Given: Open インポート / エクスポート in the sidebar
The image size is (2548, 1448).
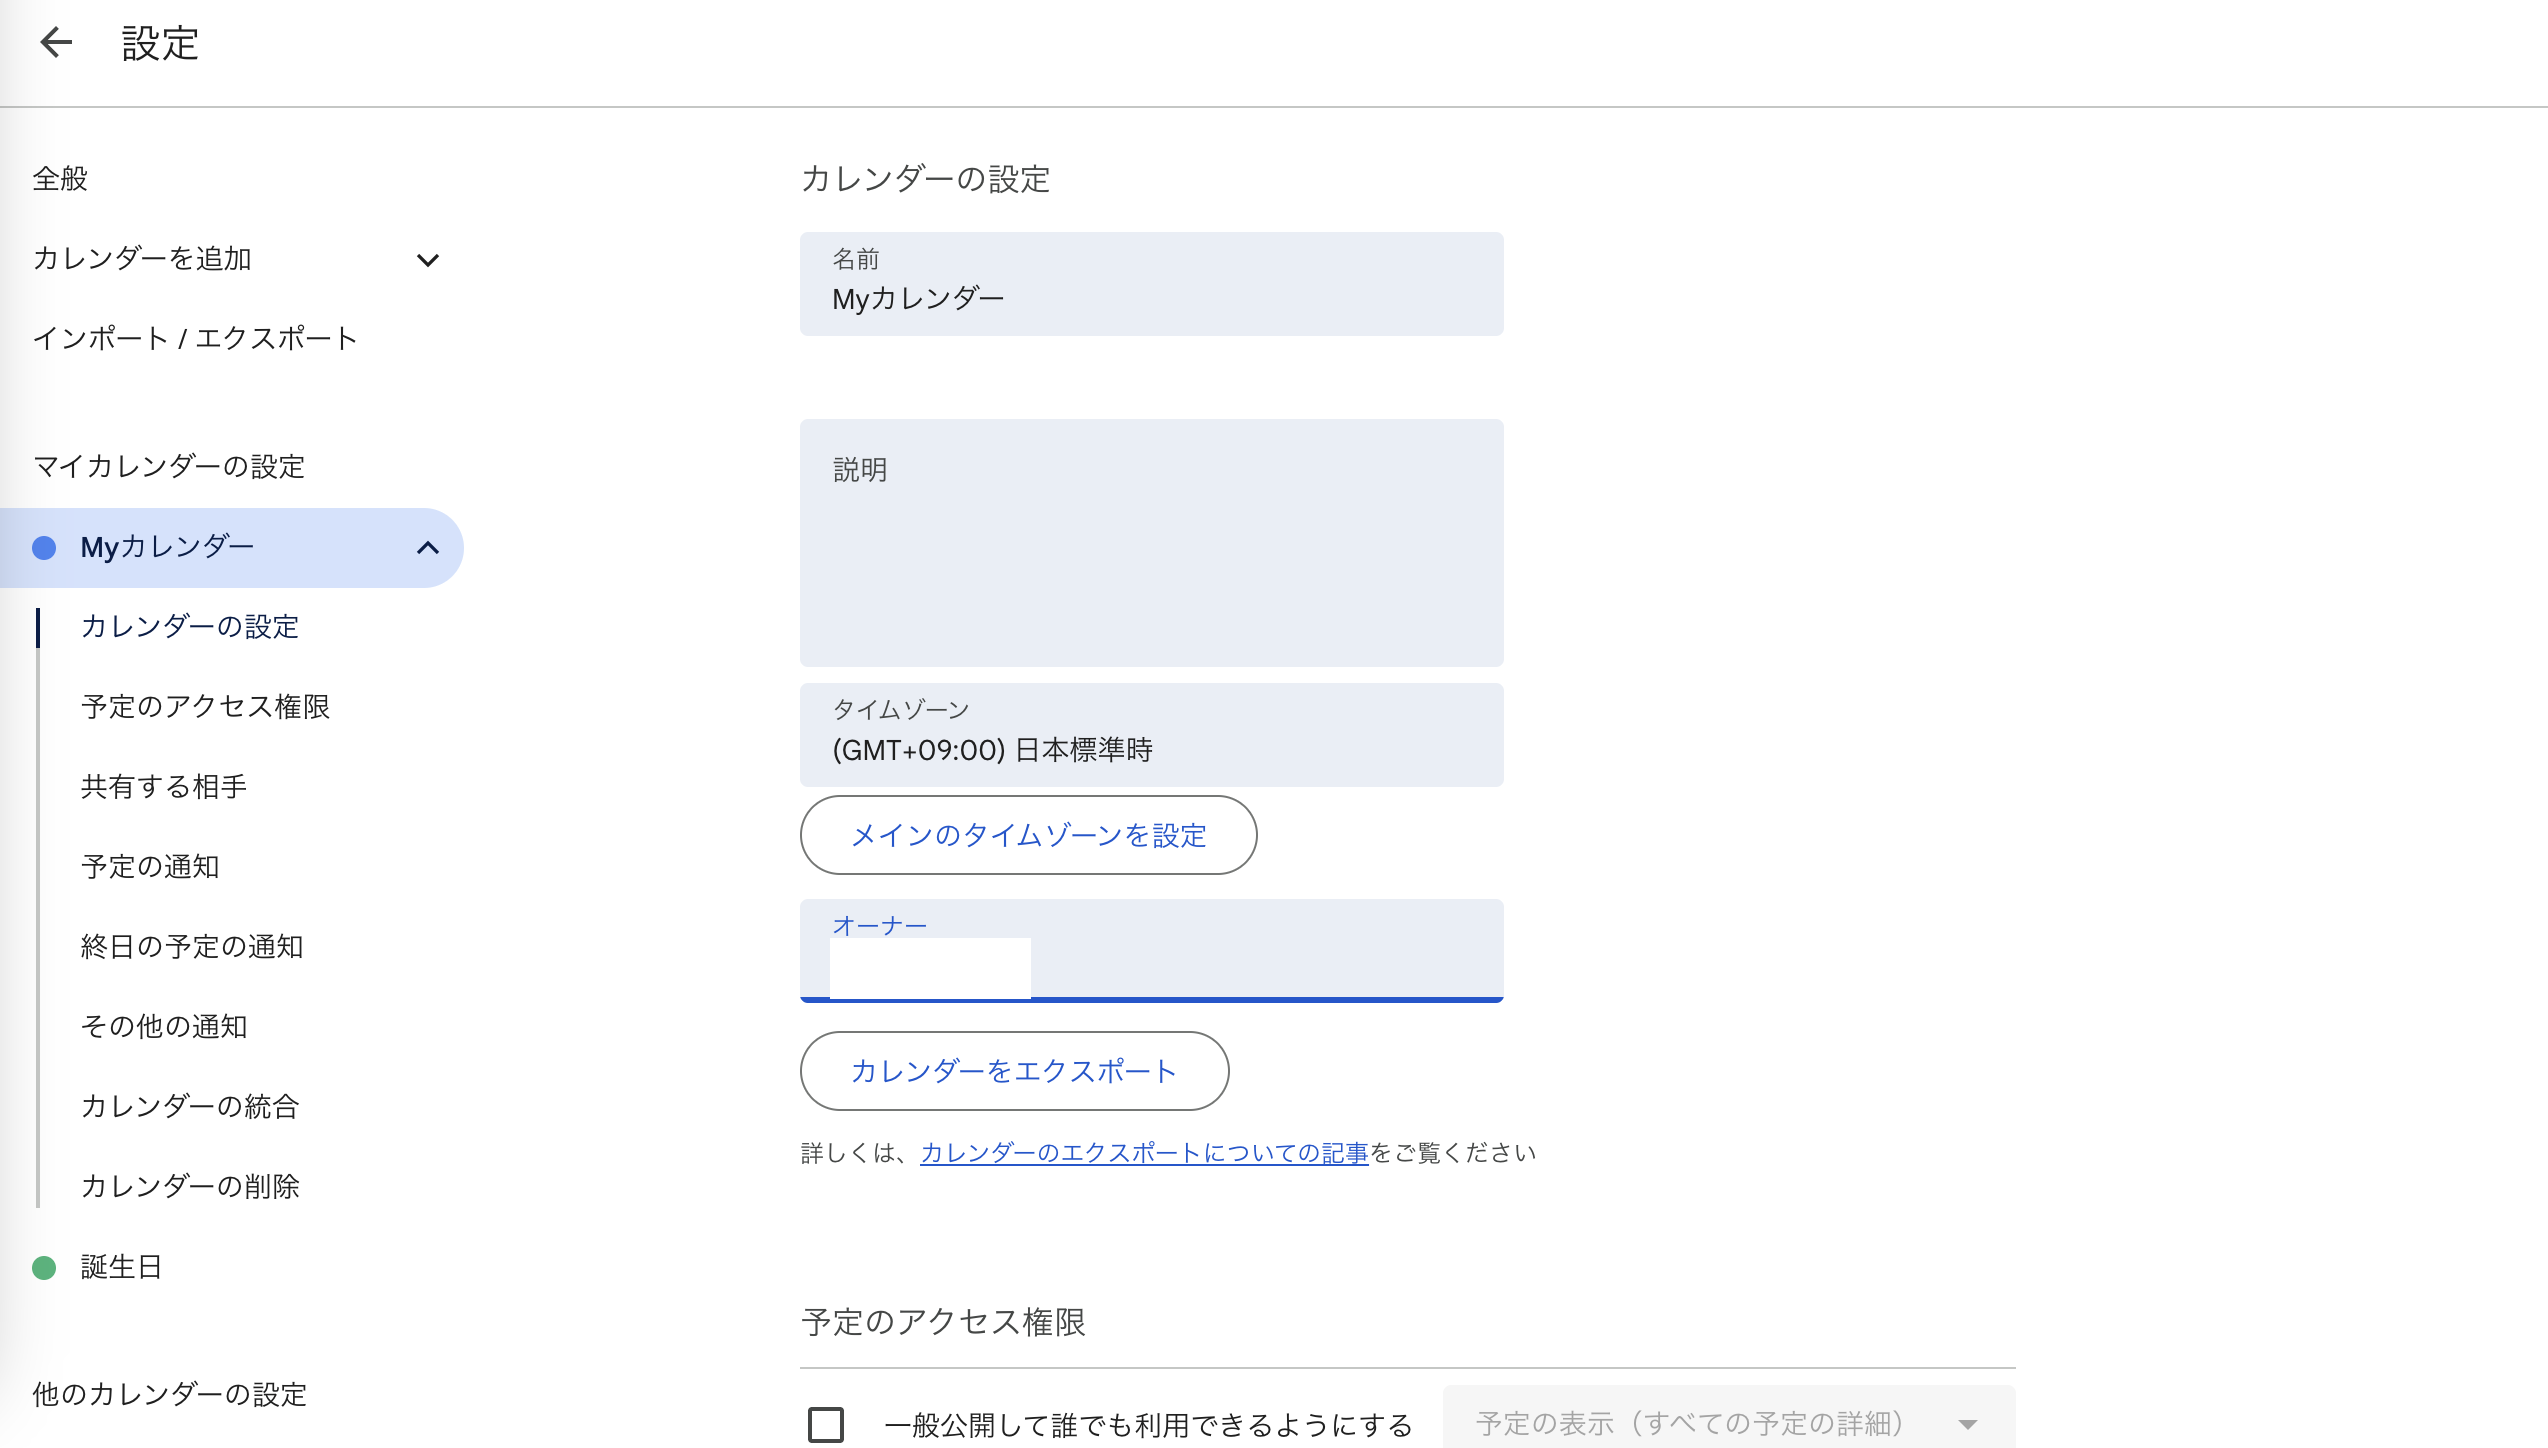Looking at the screenshot, I should click(195, 338).
